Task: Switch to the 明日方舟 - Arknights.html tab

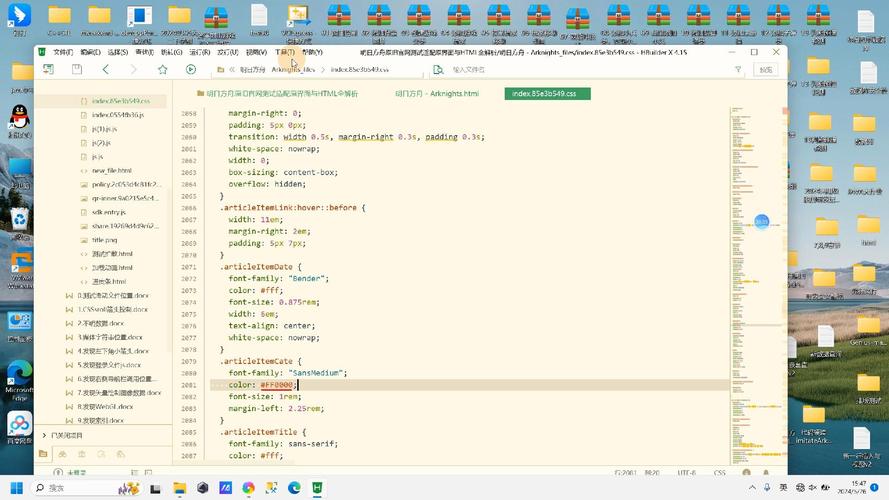Action: [437, 94]
